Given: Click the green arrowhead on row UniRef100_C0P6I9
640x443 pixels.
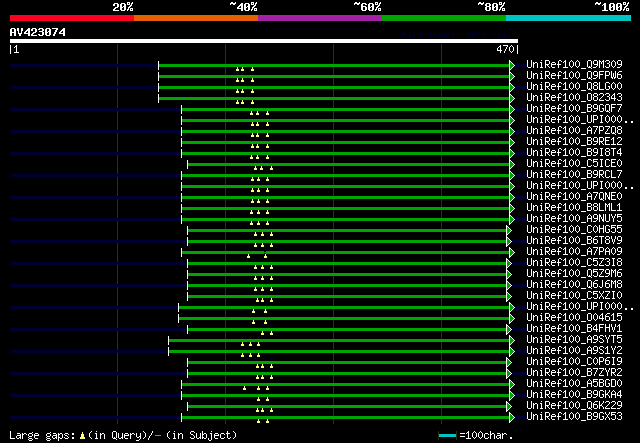Looking at the screenshot, I should coord(509,363).
